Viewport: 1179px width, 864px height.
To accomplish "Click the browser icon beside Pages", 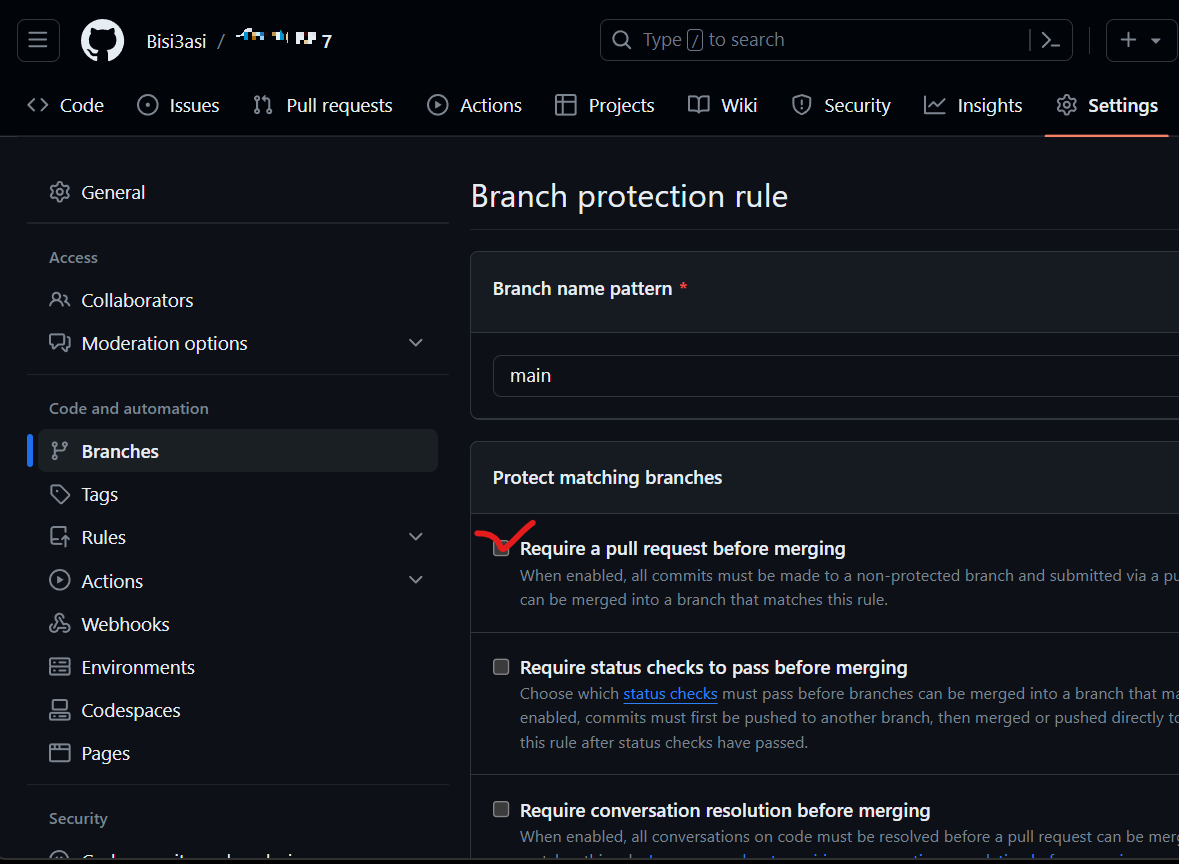I will (x=59, y=753).
